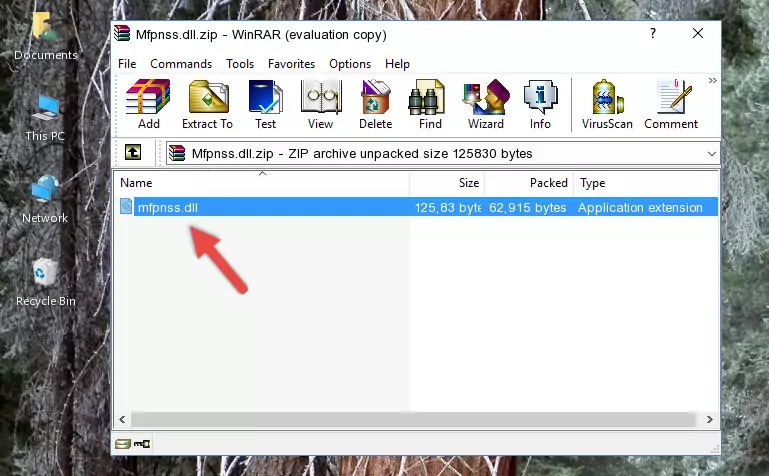
Task: Click WinRAR title bar books icon
Action: point(122,33)
